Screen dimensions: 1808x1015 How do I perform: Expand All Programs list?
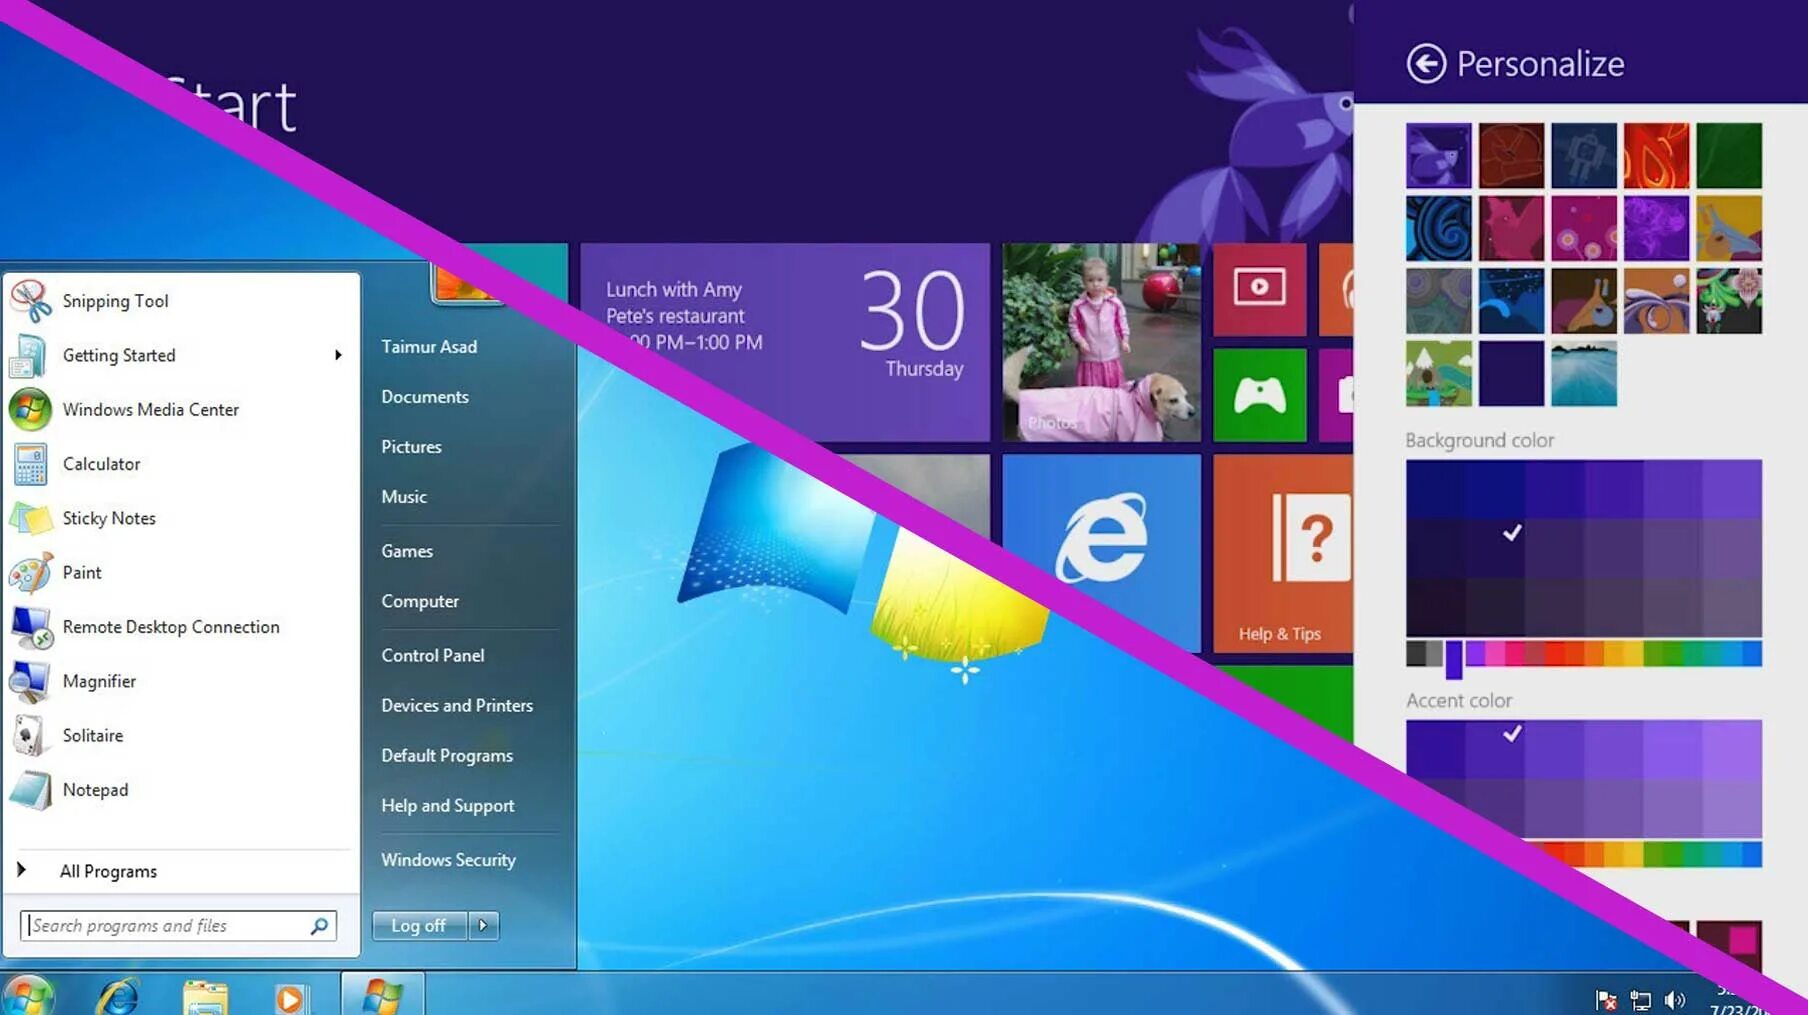point(108,871)
